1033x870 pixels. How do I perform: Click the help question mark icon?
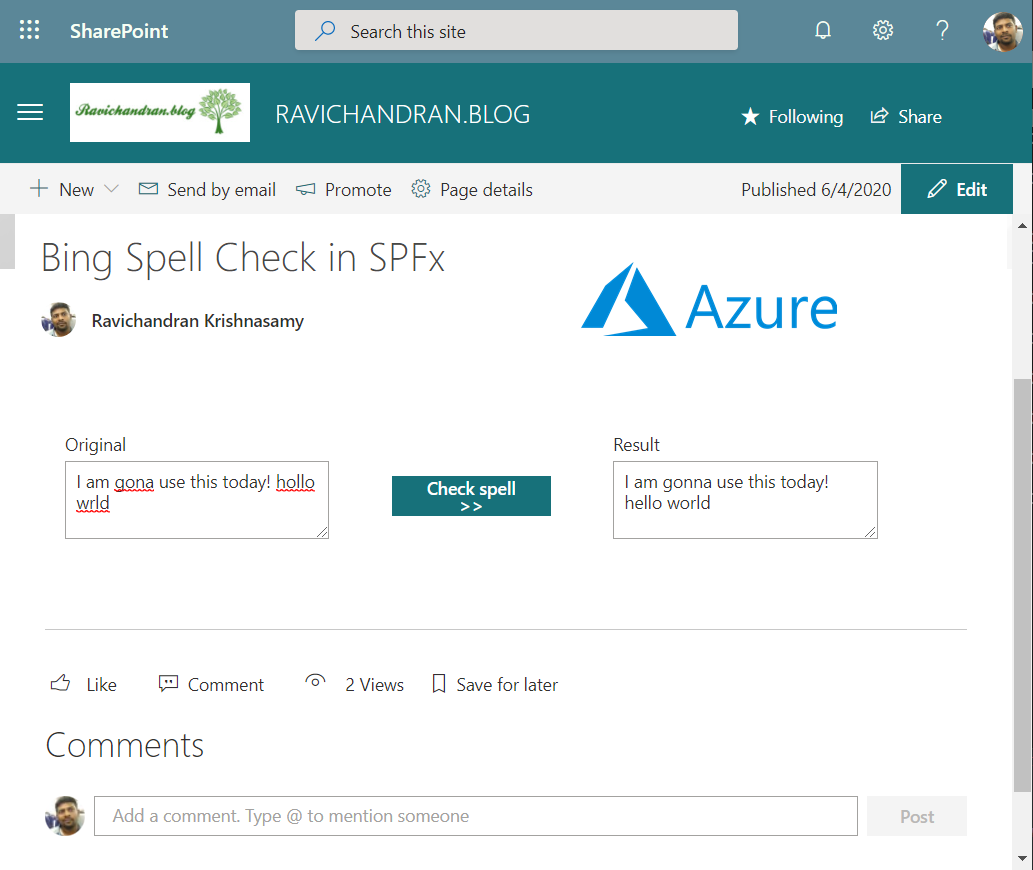coord(942,31)
